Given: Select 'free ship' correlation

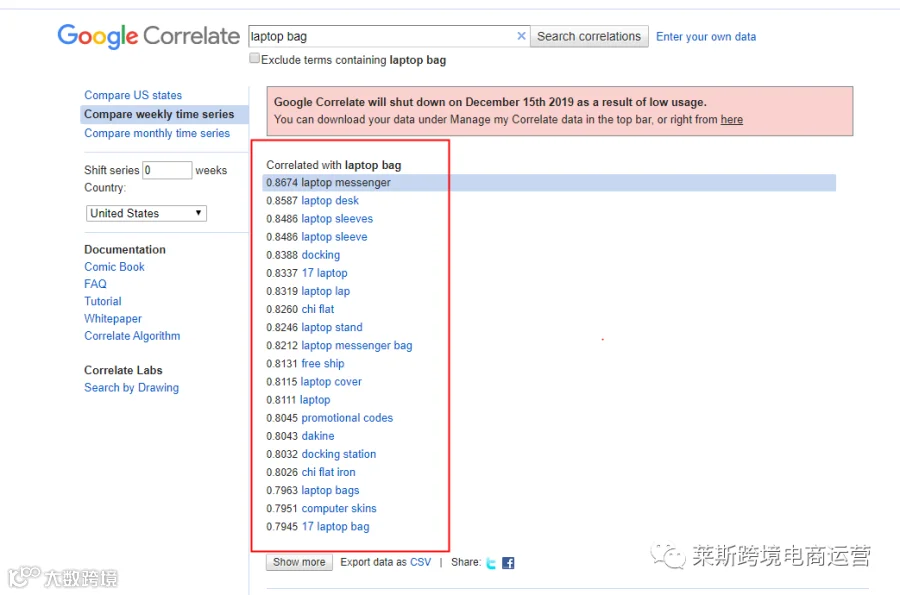Looking at the screenshot, I should pyautogui.click(x=323, y=363).
